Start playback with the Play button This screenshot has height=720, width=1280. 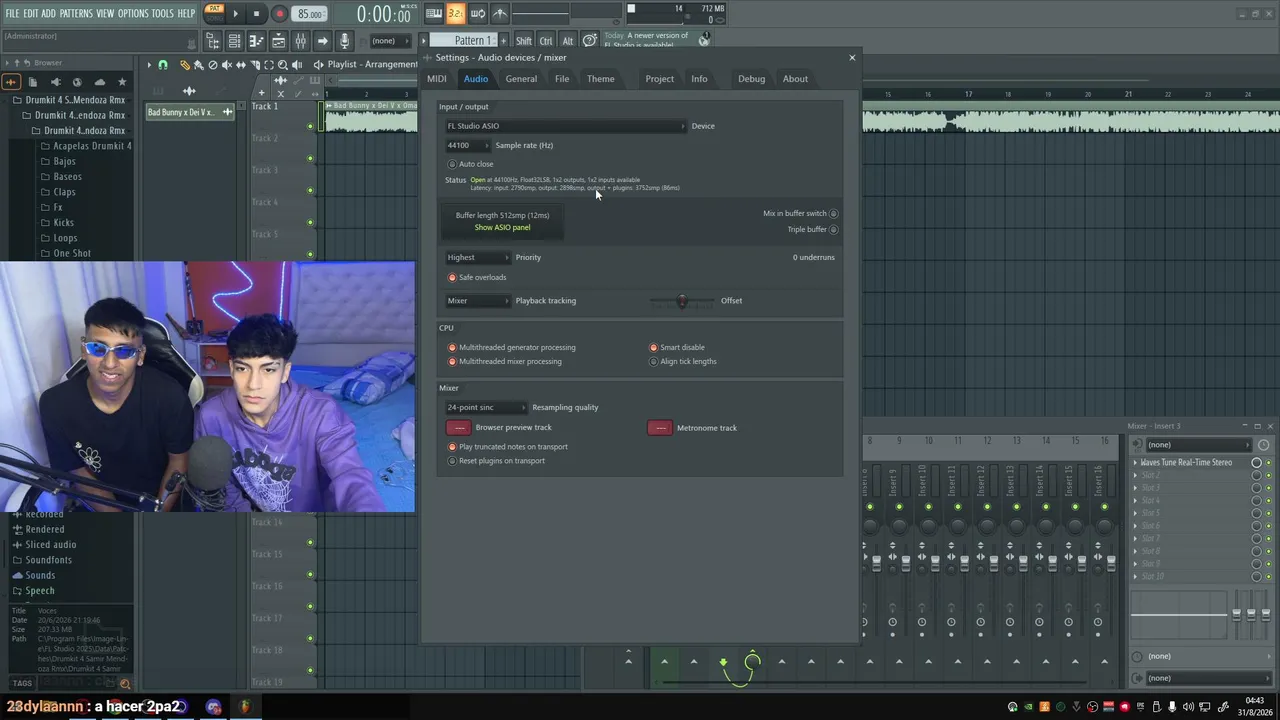[236, 14]
